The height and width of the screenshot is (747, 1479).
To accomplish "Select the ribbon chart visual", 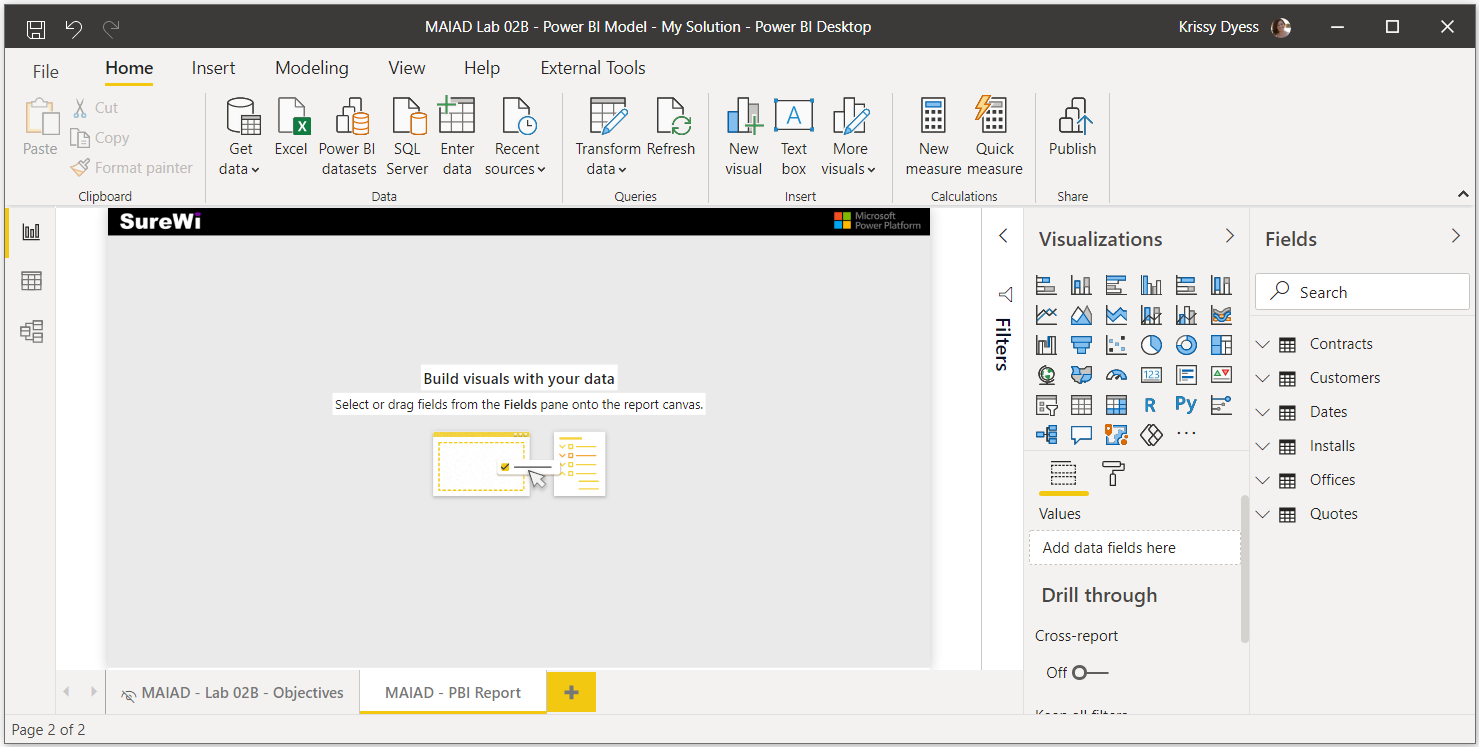I will coord(1221,316).
